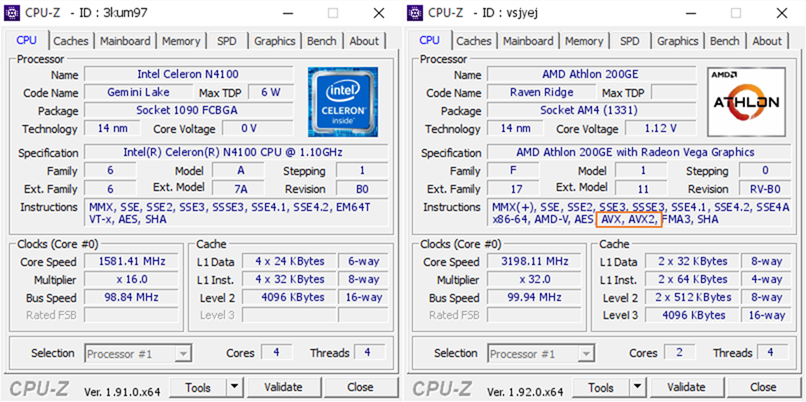Click the empty Max TDP field in right window

point(674,93)
